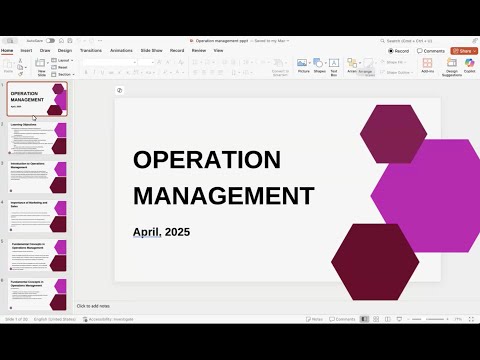Image resolution: width=480 pixels, height=360 pixels.
Task: Click the Home icon in title bar
Action: click(61, 41)
